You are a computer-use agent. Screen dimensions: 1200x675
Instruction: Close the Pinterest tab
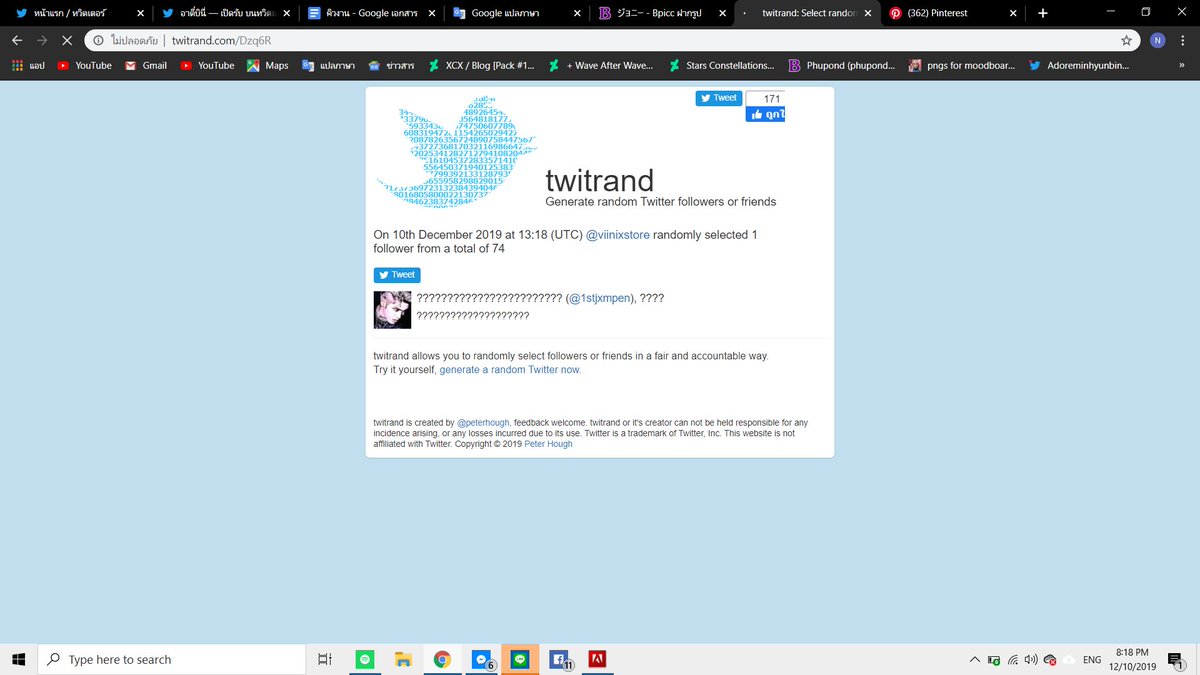(1012, 13)
